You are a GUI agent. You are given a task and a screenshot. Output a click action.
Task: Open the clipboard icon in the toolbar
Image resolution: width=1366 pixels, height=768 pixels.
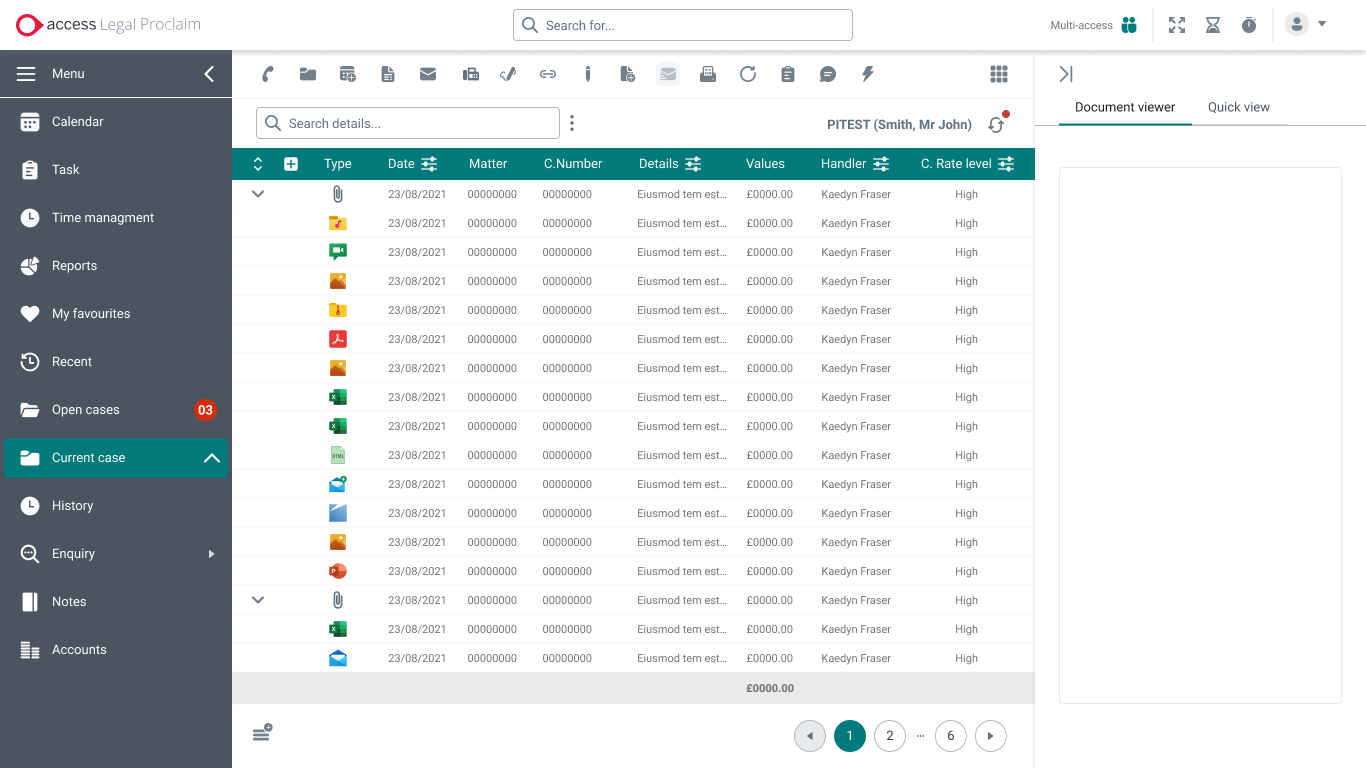click(x=788, y=73)
